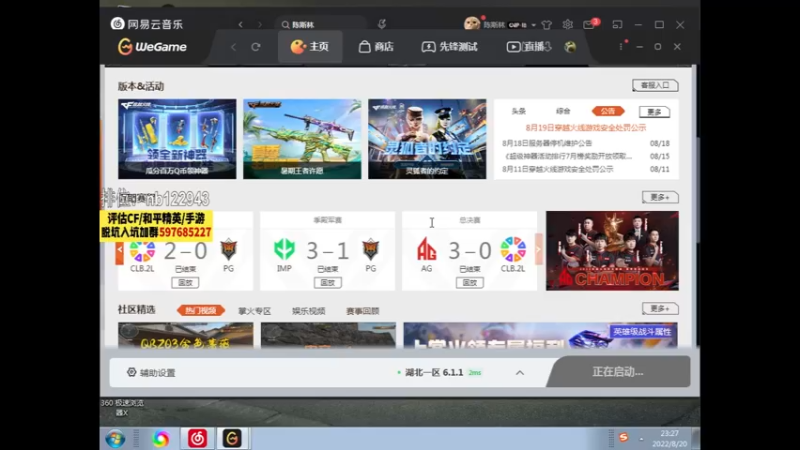Click the NetEase Music search box
The width and height of the screenshot is (800, 450).
(x=321, y=24)
